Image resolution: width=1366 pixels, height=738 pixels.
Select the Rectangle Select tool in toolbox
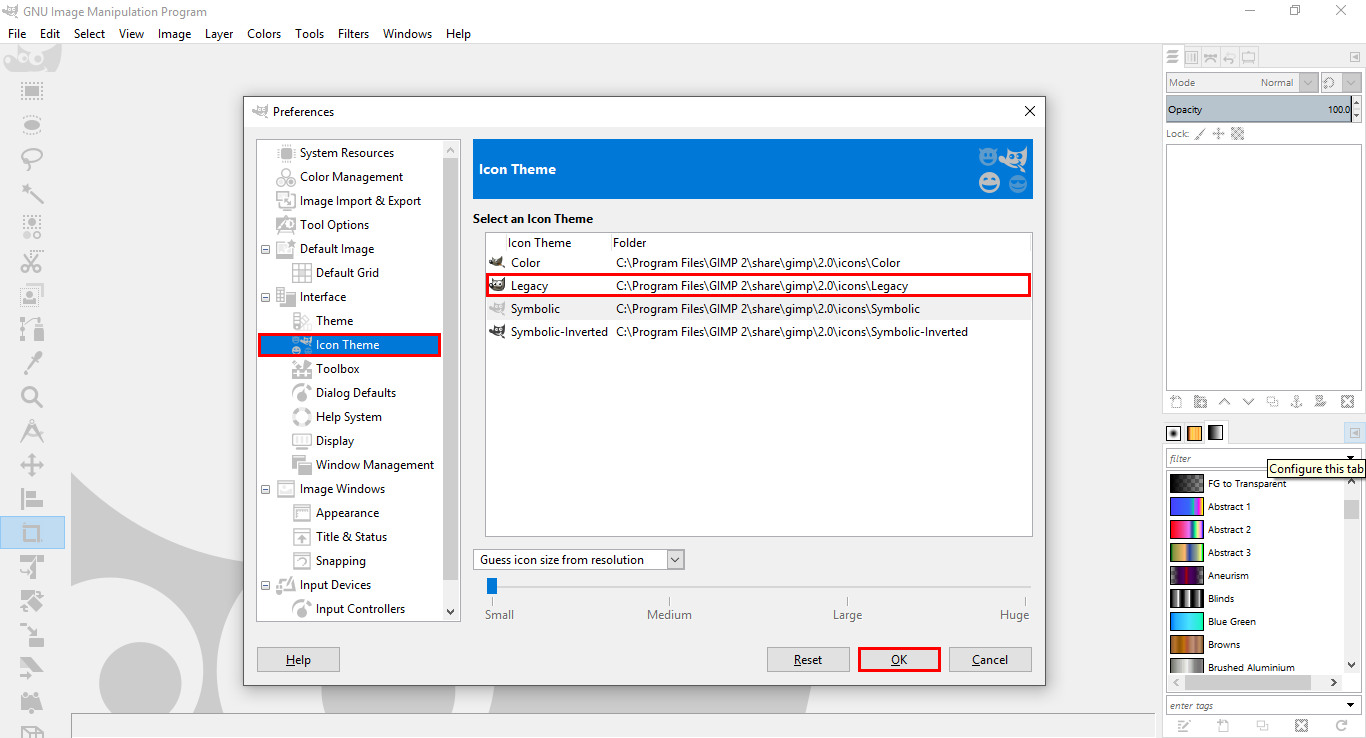click(x=32, y=92)
